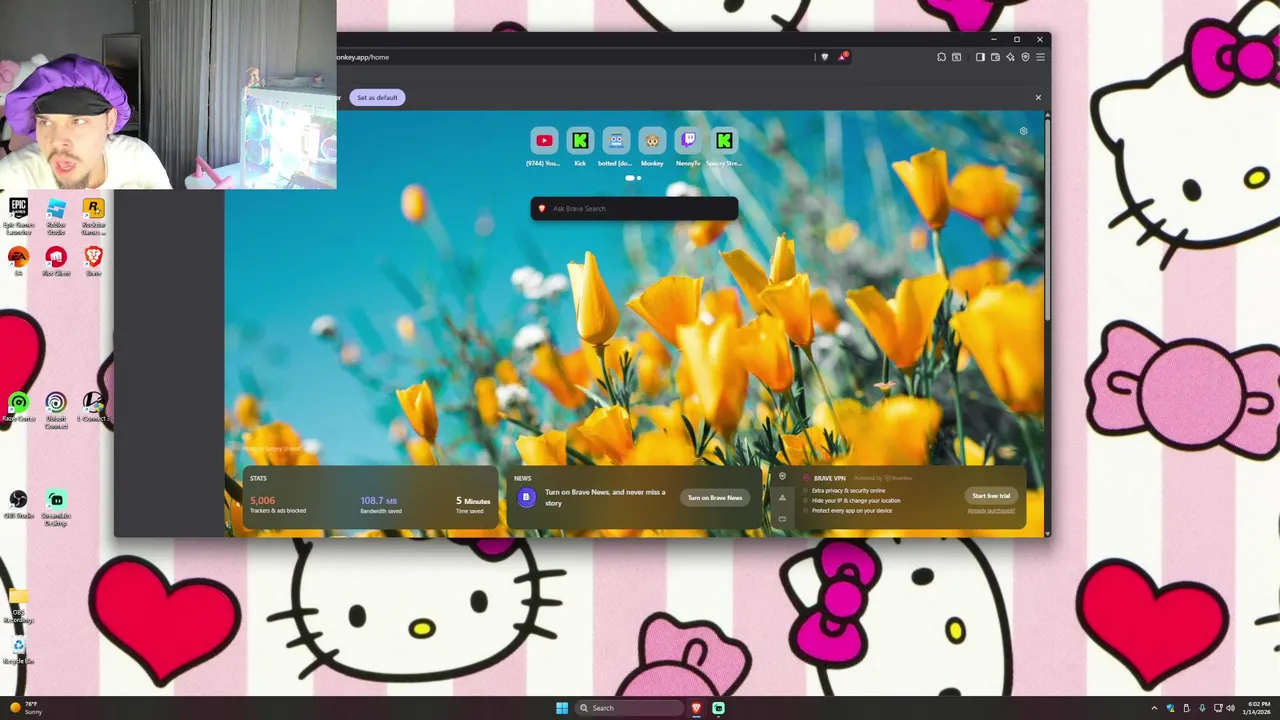Open the weather widget showing Sunny
Image resolution: width=1280 pixels, height=720 pixels.
tap(26, 708)
